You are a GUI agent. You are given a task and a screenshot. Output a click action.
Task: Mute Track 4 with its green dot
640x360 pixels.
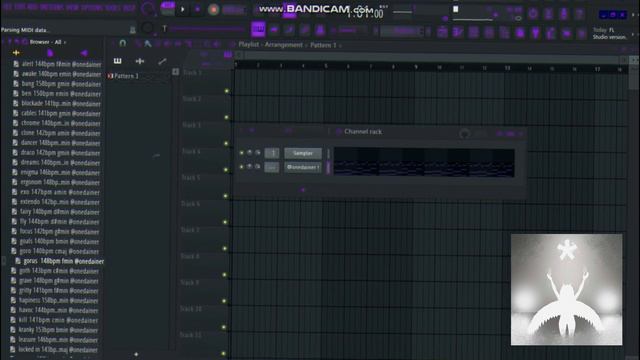226,170
